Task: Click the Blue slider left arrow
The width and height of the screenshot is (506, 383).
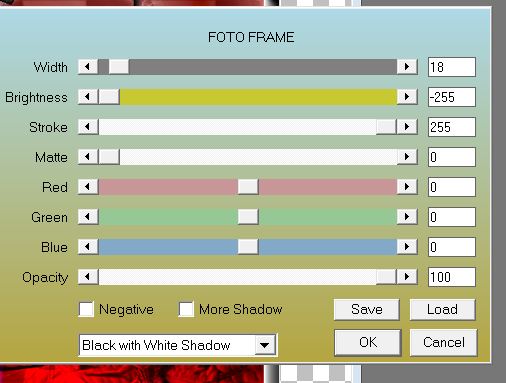Action: (88, 247)
